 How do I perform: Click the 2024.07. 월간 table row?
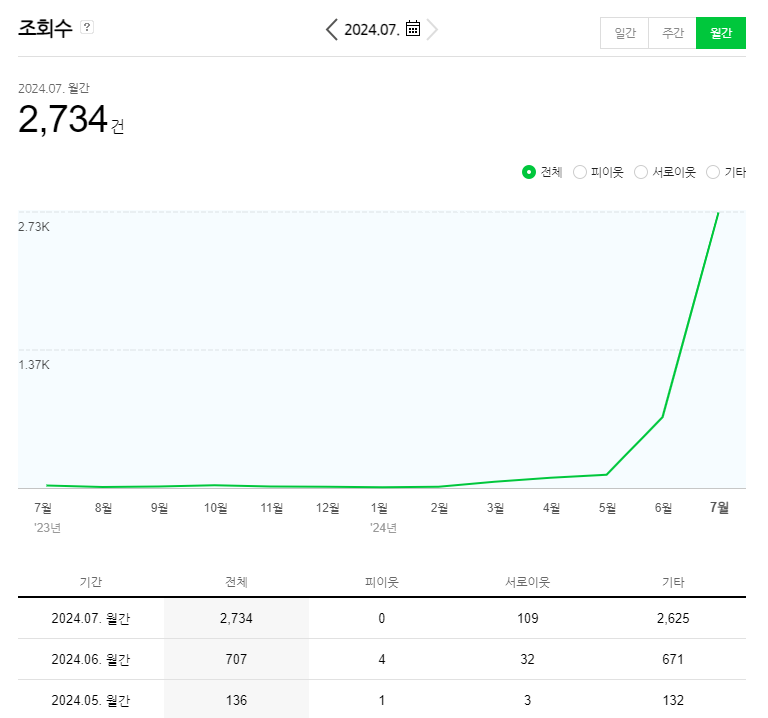pyautogui.click(x=91, y=619)
